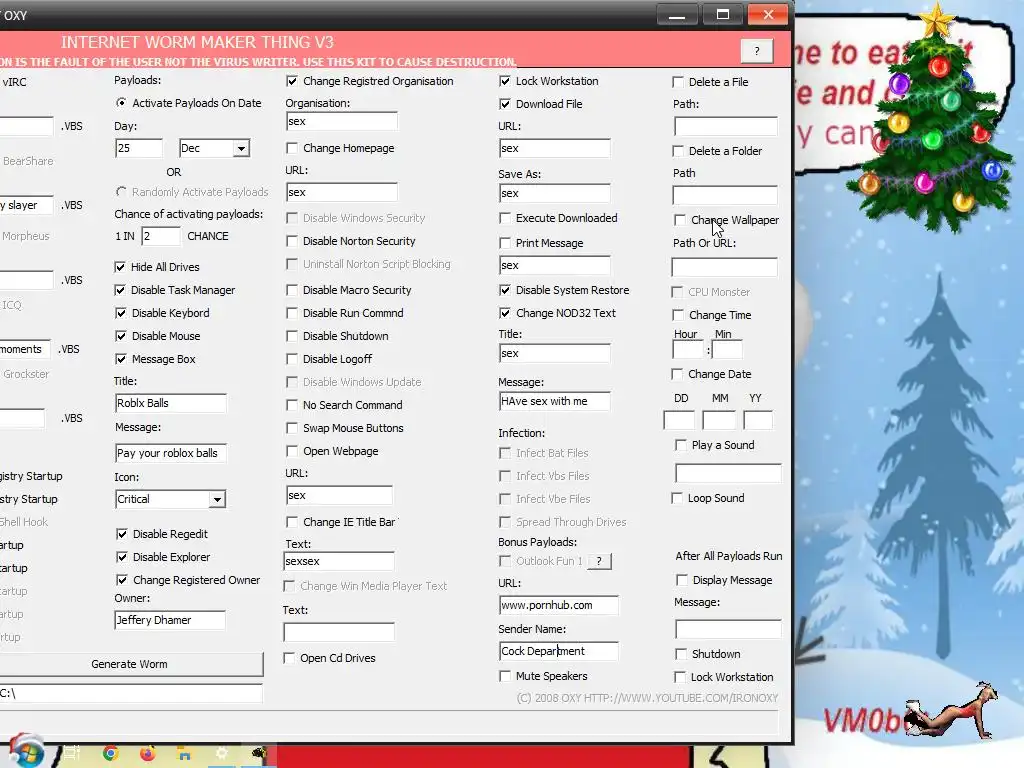Enable Disable Norton Security checkbox
This screenshot has height=768, width=1024.
click(x=292, y=241)
